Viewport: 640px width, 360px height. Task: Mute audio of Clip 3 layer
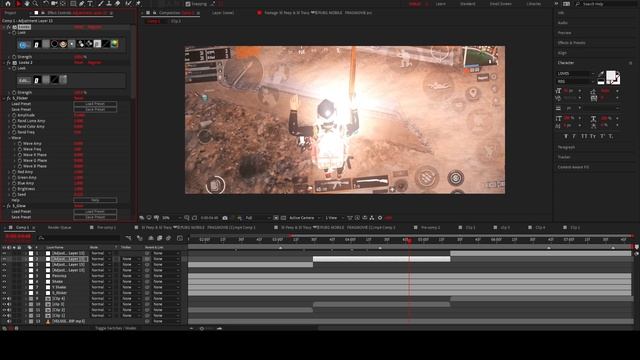[9, 304]
